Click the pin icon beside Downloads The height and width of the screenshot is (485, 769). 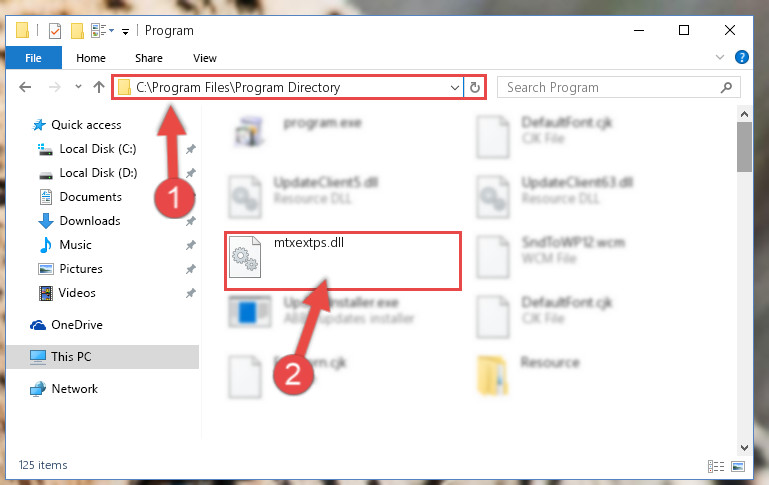click(191, 221)
